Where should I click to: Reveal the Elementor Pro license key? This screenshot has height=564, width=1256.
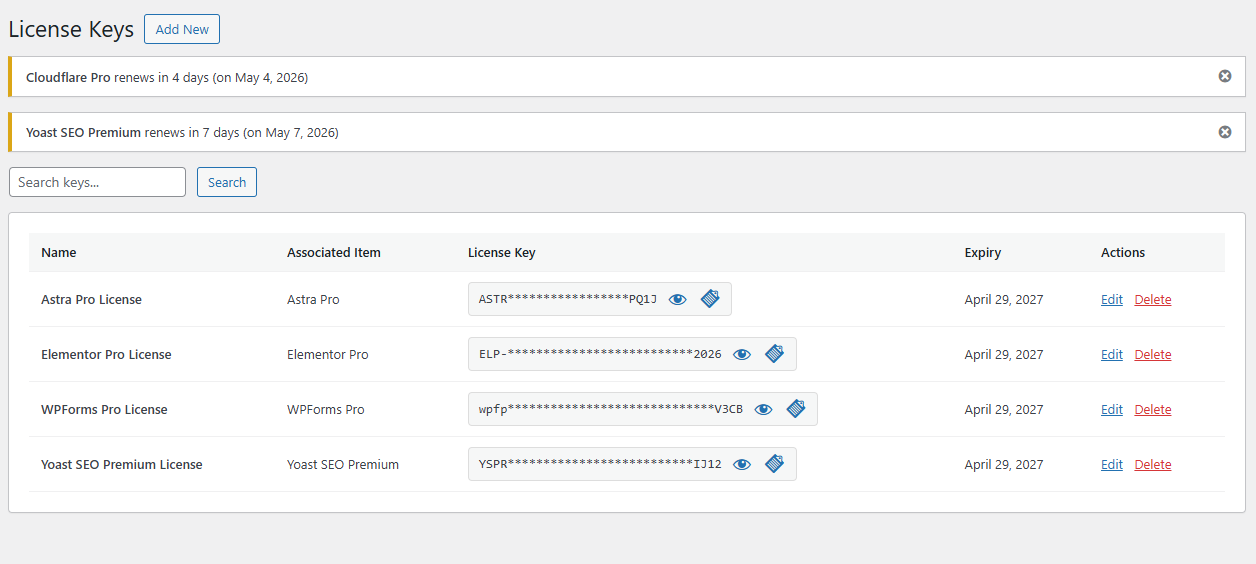(742, 354)
